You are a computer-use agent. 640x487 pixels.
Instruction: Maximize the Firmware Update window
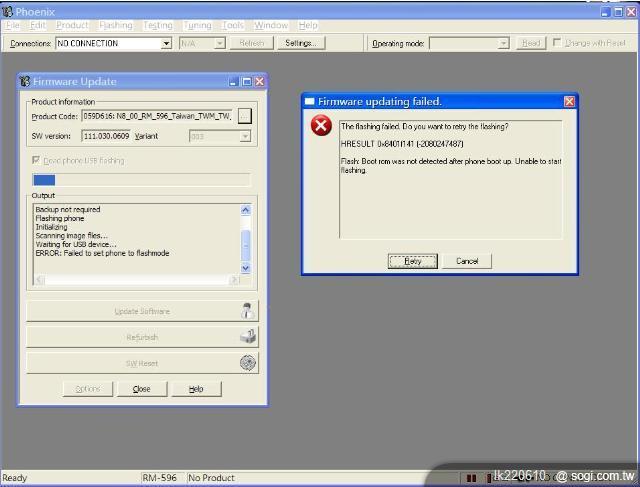(247, 82)
